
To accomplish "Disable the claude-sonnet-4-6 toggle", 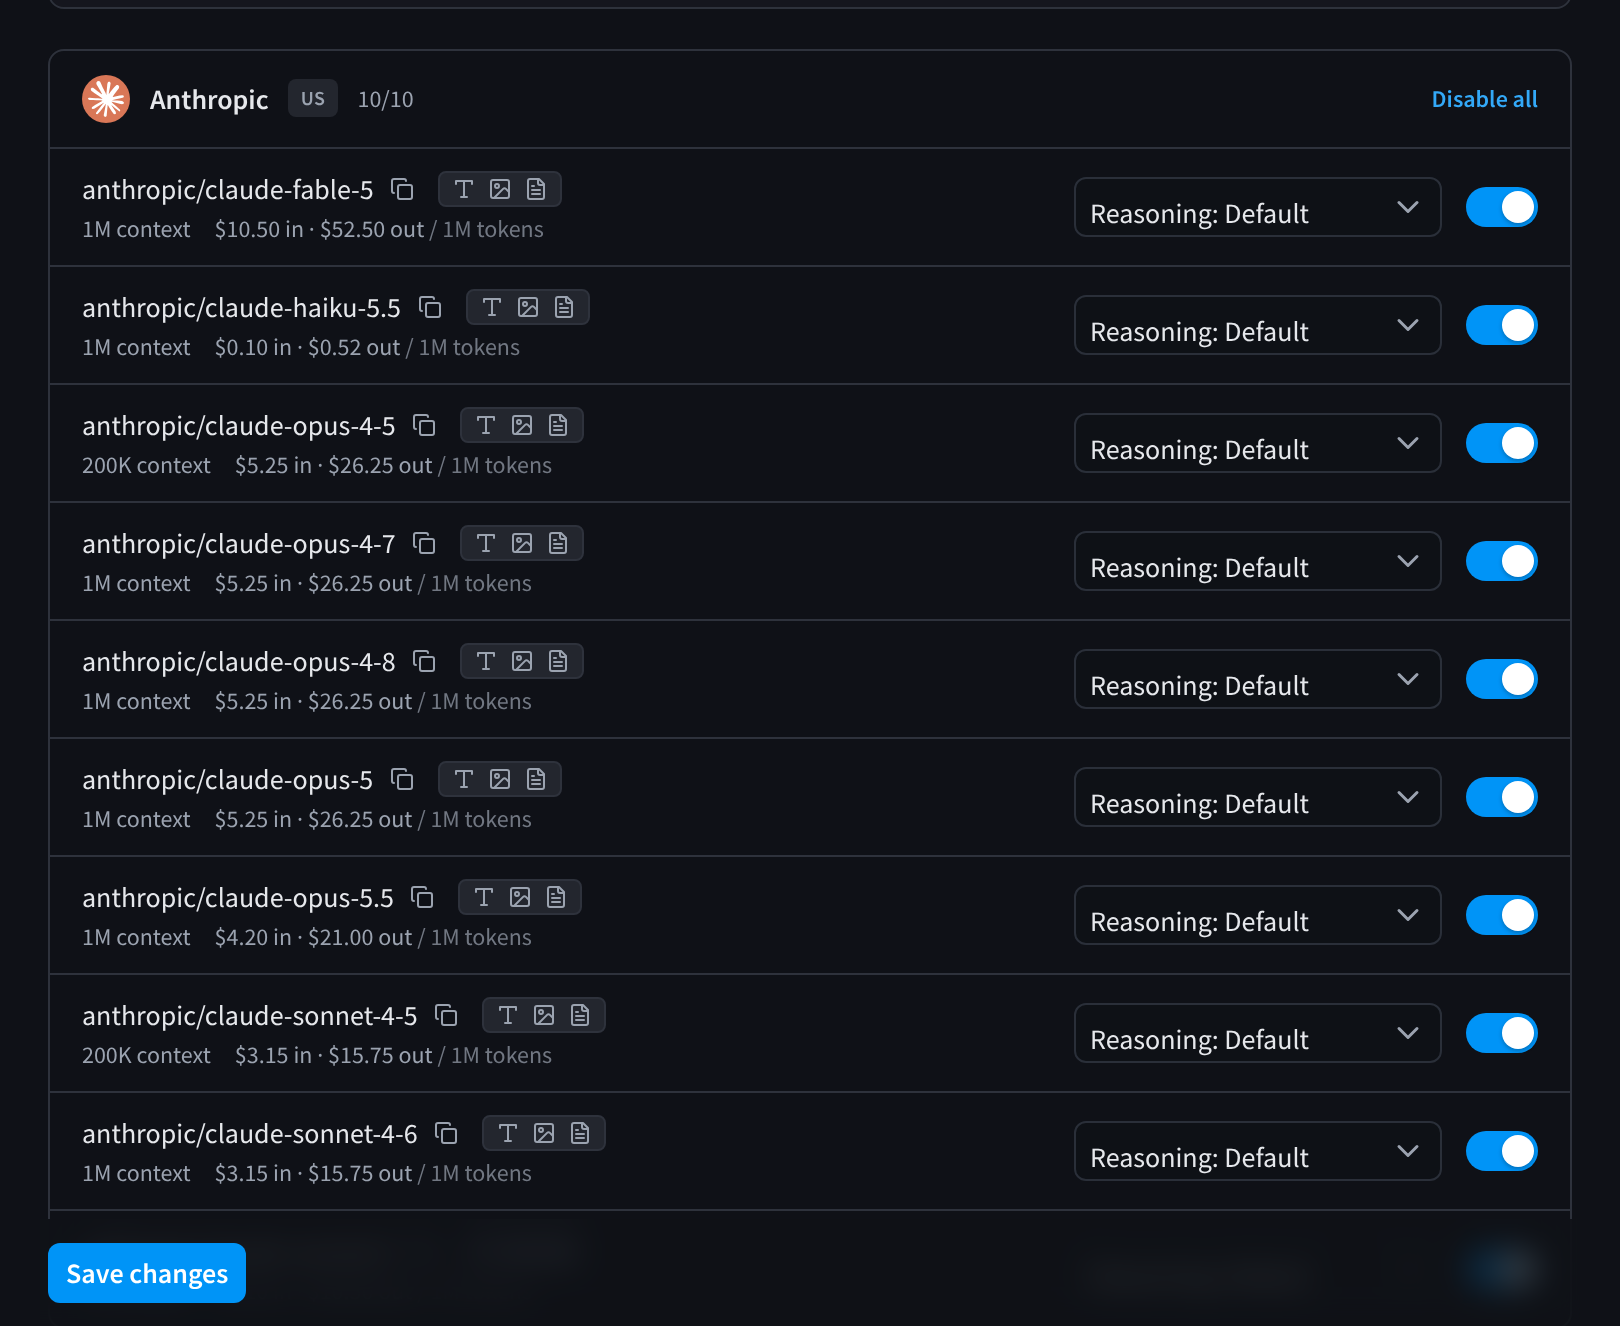I will tap(1502, 1151).
